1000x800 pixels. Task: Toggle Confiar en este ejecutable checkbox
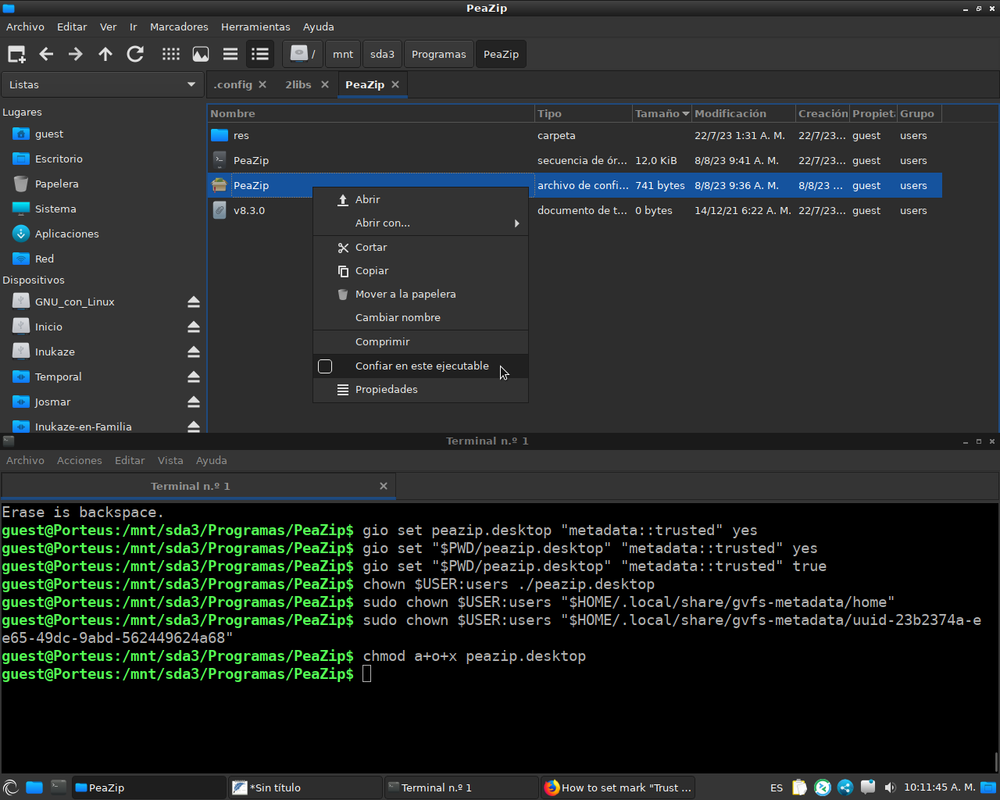(325, 366)
